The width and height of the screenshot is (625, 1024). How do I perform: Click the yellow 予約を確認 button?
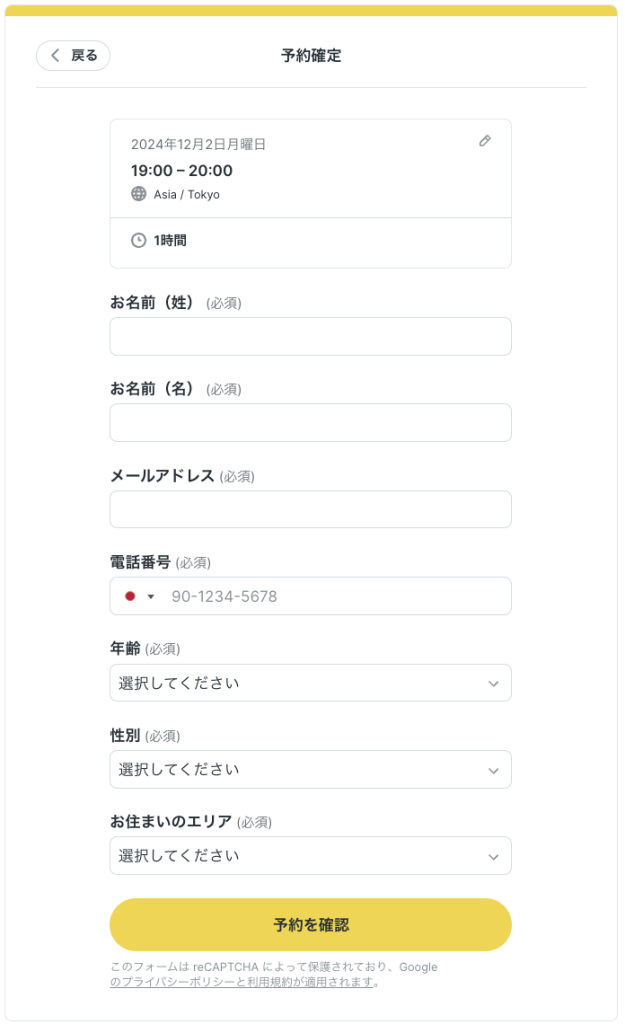tap(310, 925)
